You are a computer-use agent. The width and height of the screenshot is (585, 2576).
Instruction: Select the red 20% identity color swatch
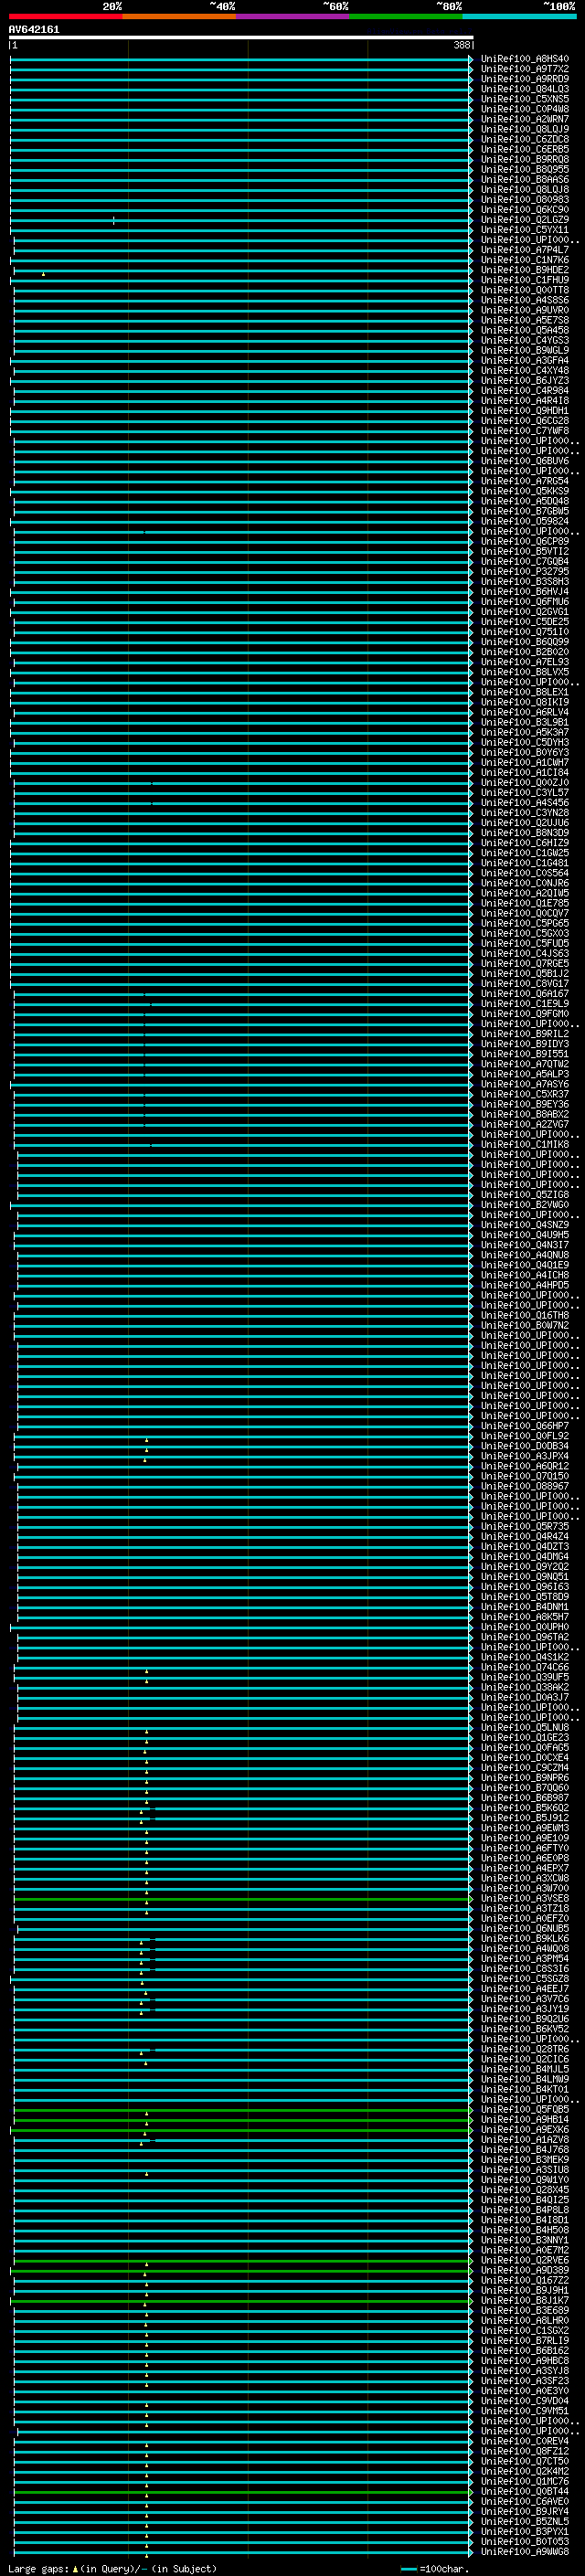point(65,16)
